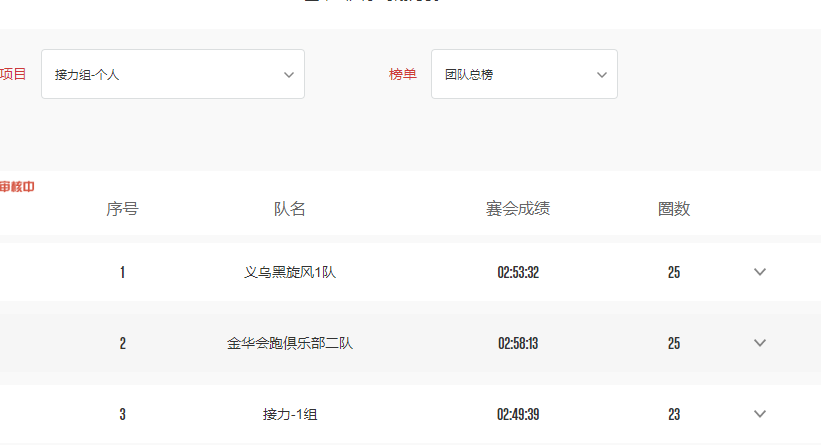This screenshot has height=445, width=821.
Task: Click result time 02:58:13
Action: [518, 343]
